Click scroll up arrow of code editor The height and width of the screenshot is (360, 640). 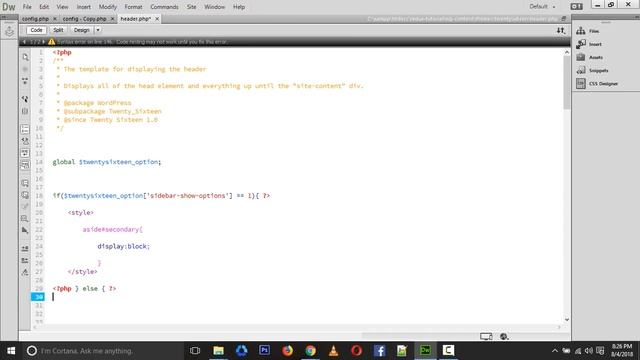pyautogui.click(x=567, y=52)
